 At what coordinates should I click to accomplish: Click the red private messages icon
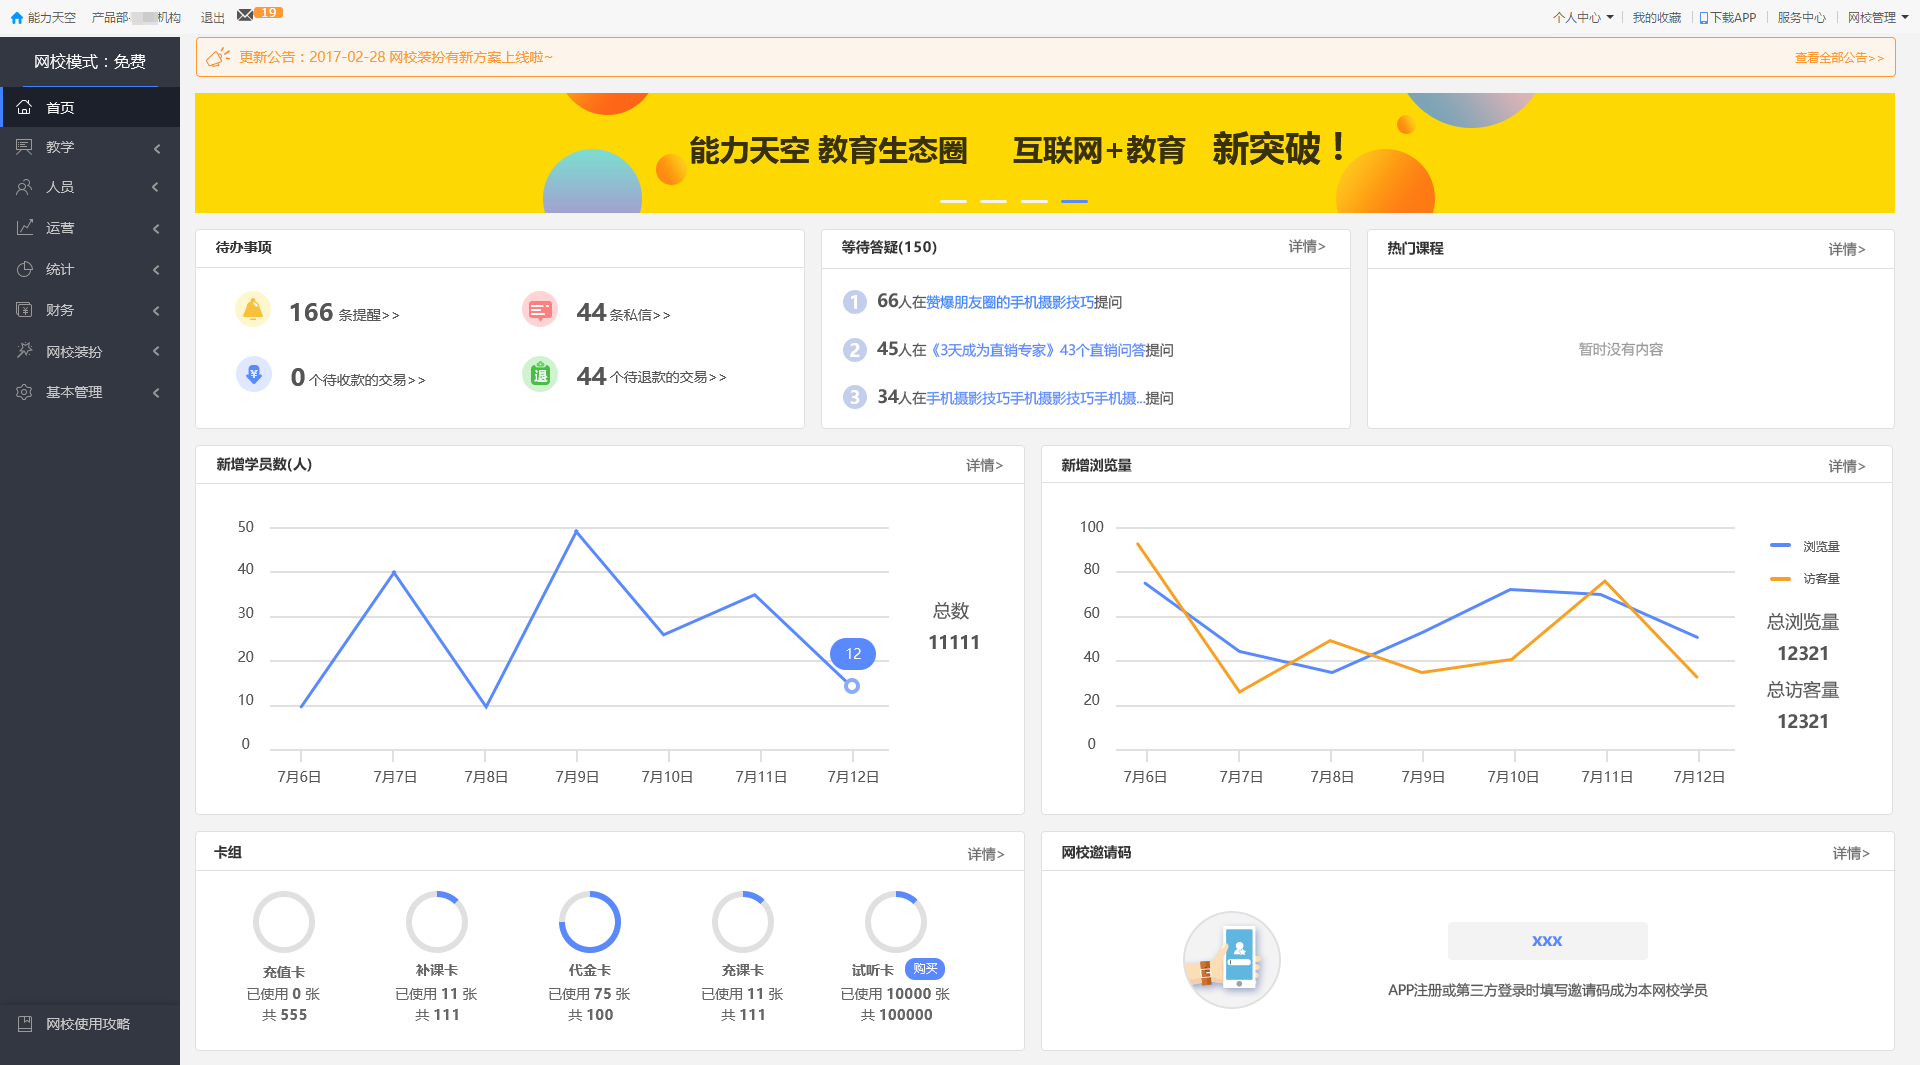coord(540,310)
